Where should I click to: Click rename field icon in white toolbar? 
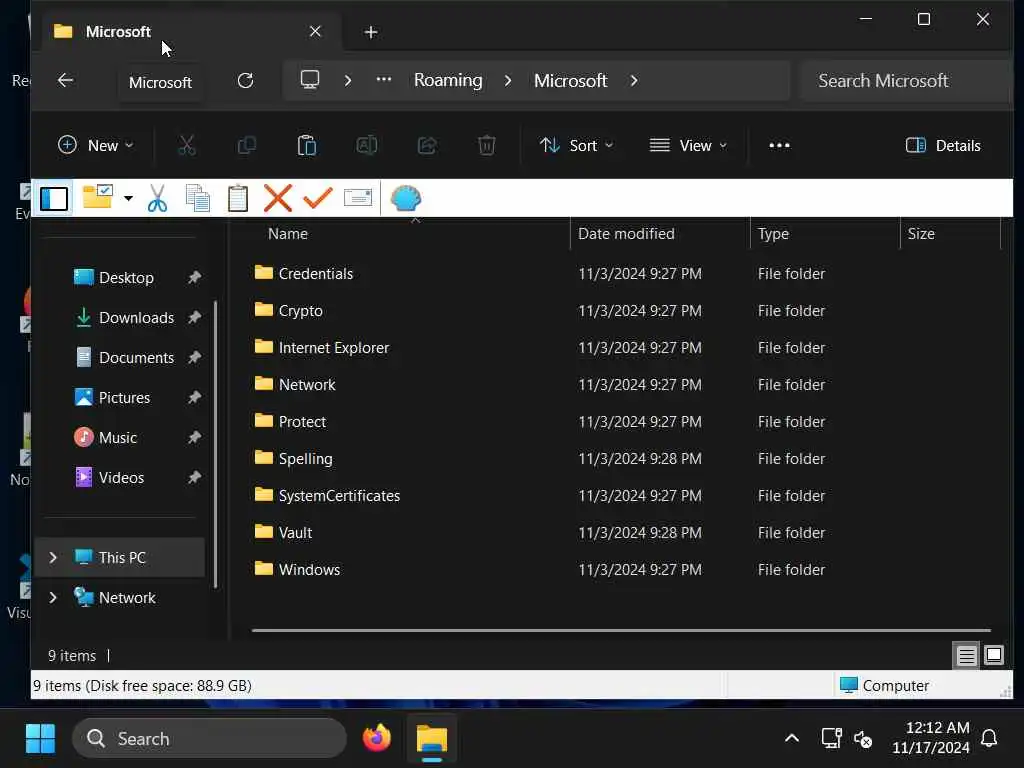click(358, 197)
